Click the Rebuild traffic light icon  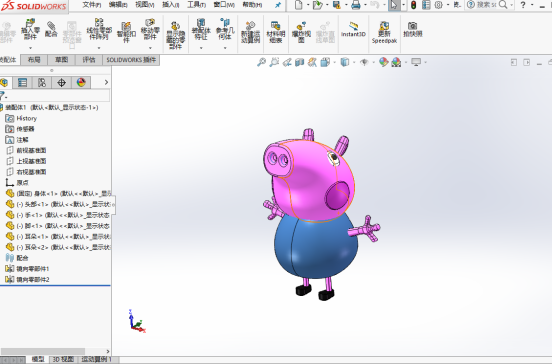pyautogui.click(x=413, y=5)
